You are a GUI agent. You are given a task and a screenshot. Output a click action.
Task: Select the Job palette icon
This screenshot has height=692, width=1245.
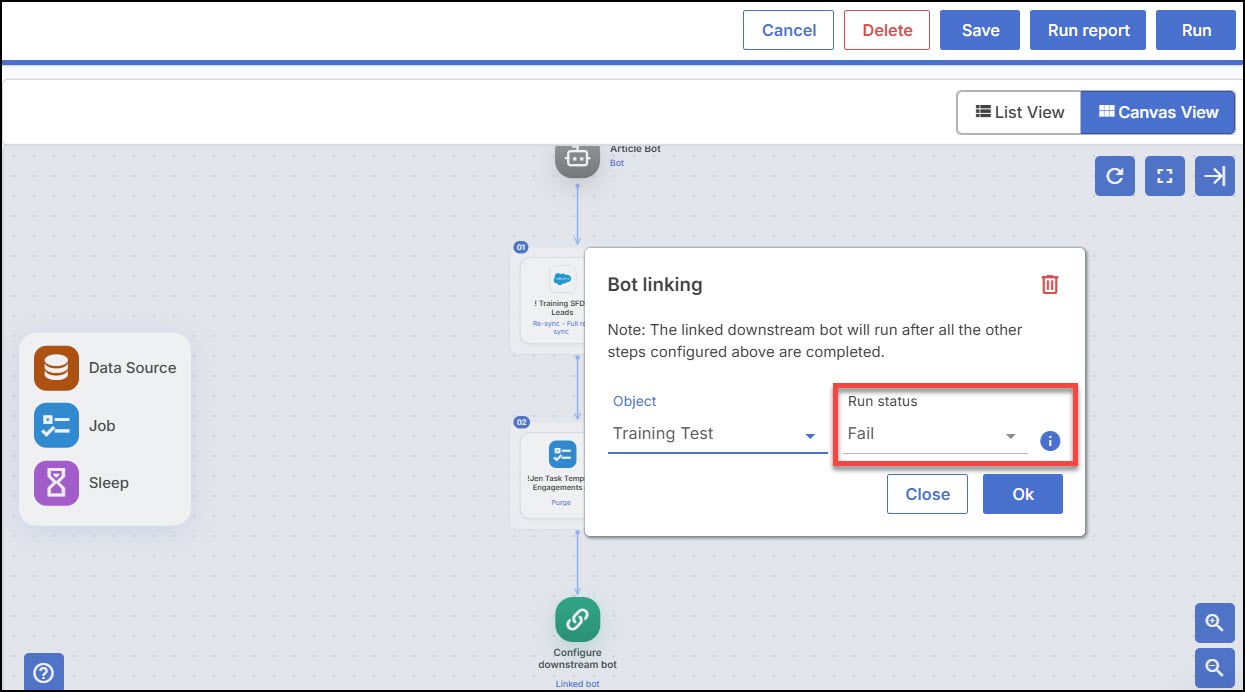pos(56,425)
